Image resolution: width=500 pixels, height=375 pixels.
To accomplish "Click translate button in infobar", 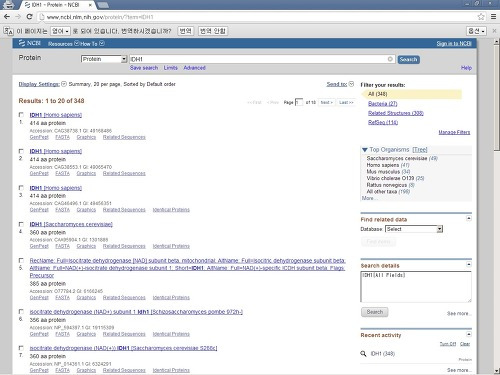I will pos(186,31).
